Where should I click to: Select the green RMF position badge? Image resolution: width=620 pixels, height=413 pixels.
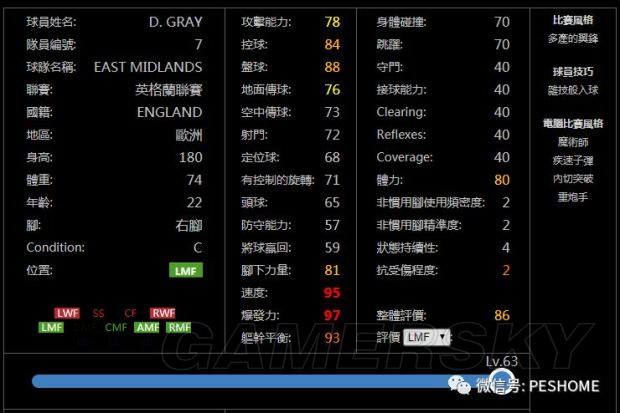(x=179, y=327)
